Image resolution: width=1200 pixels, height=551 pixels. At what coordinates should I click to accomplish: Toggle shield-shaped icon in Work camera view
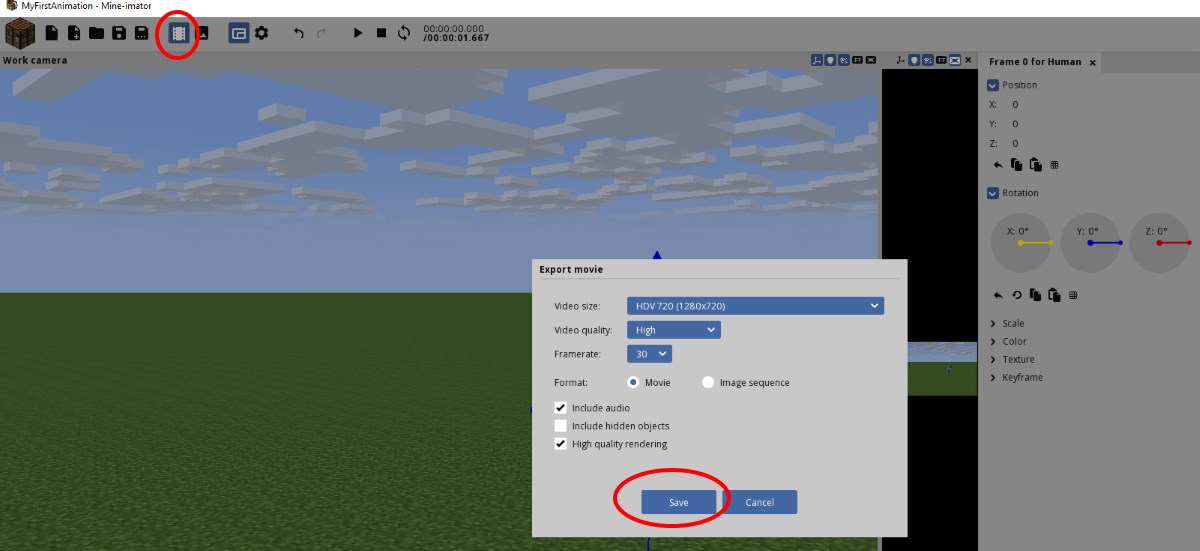point(831,61)
